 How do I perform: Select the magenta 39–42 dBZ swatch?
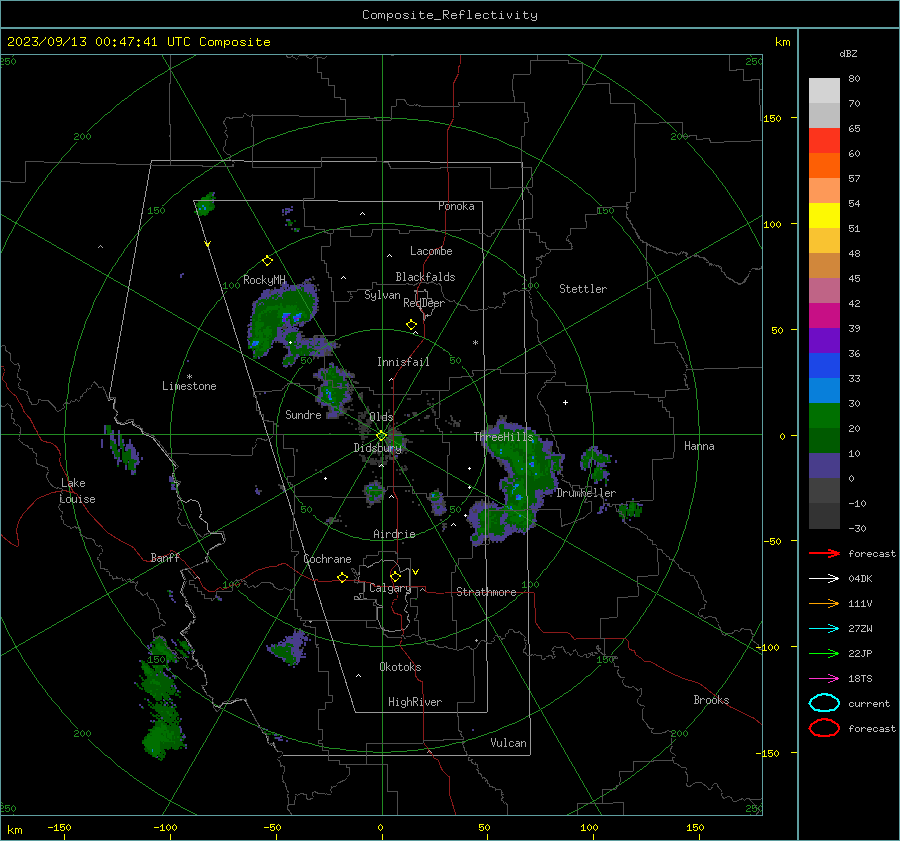point(824,316)
